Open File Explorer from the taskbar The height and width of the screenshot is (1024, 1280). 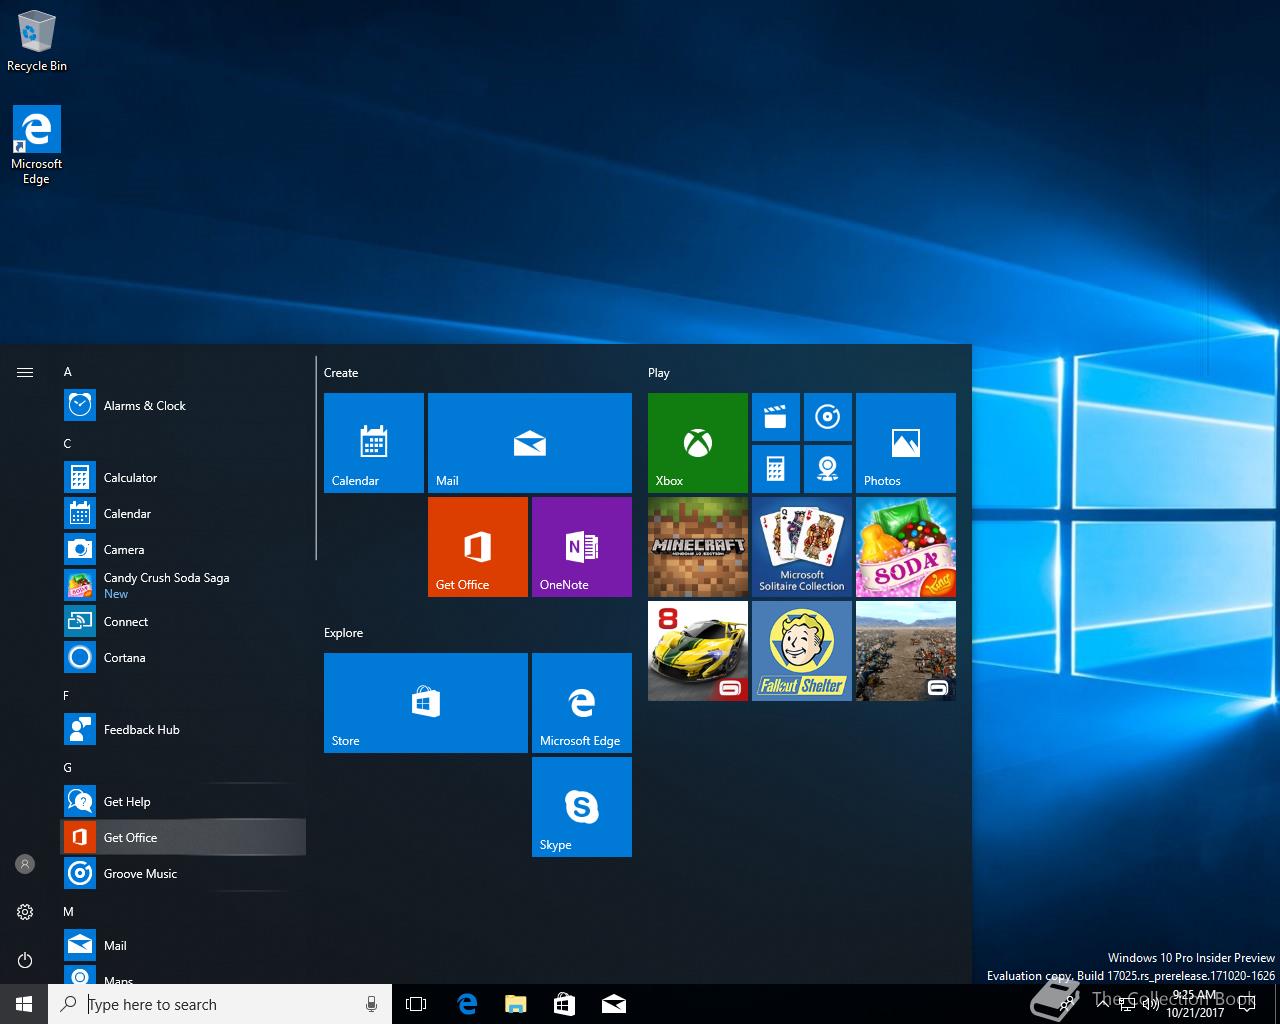point(516,1004)
